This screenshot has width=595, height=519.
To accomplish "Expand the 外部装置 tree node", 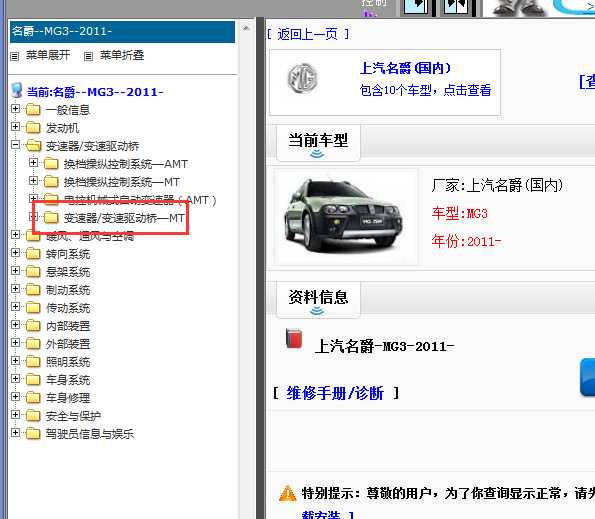I will click(15, 343).
